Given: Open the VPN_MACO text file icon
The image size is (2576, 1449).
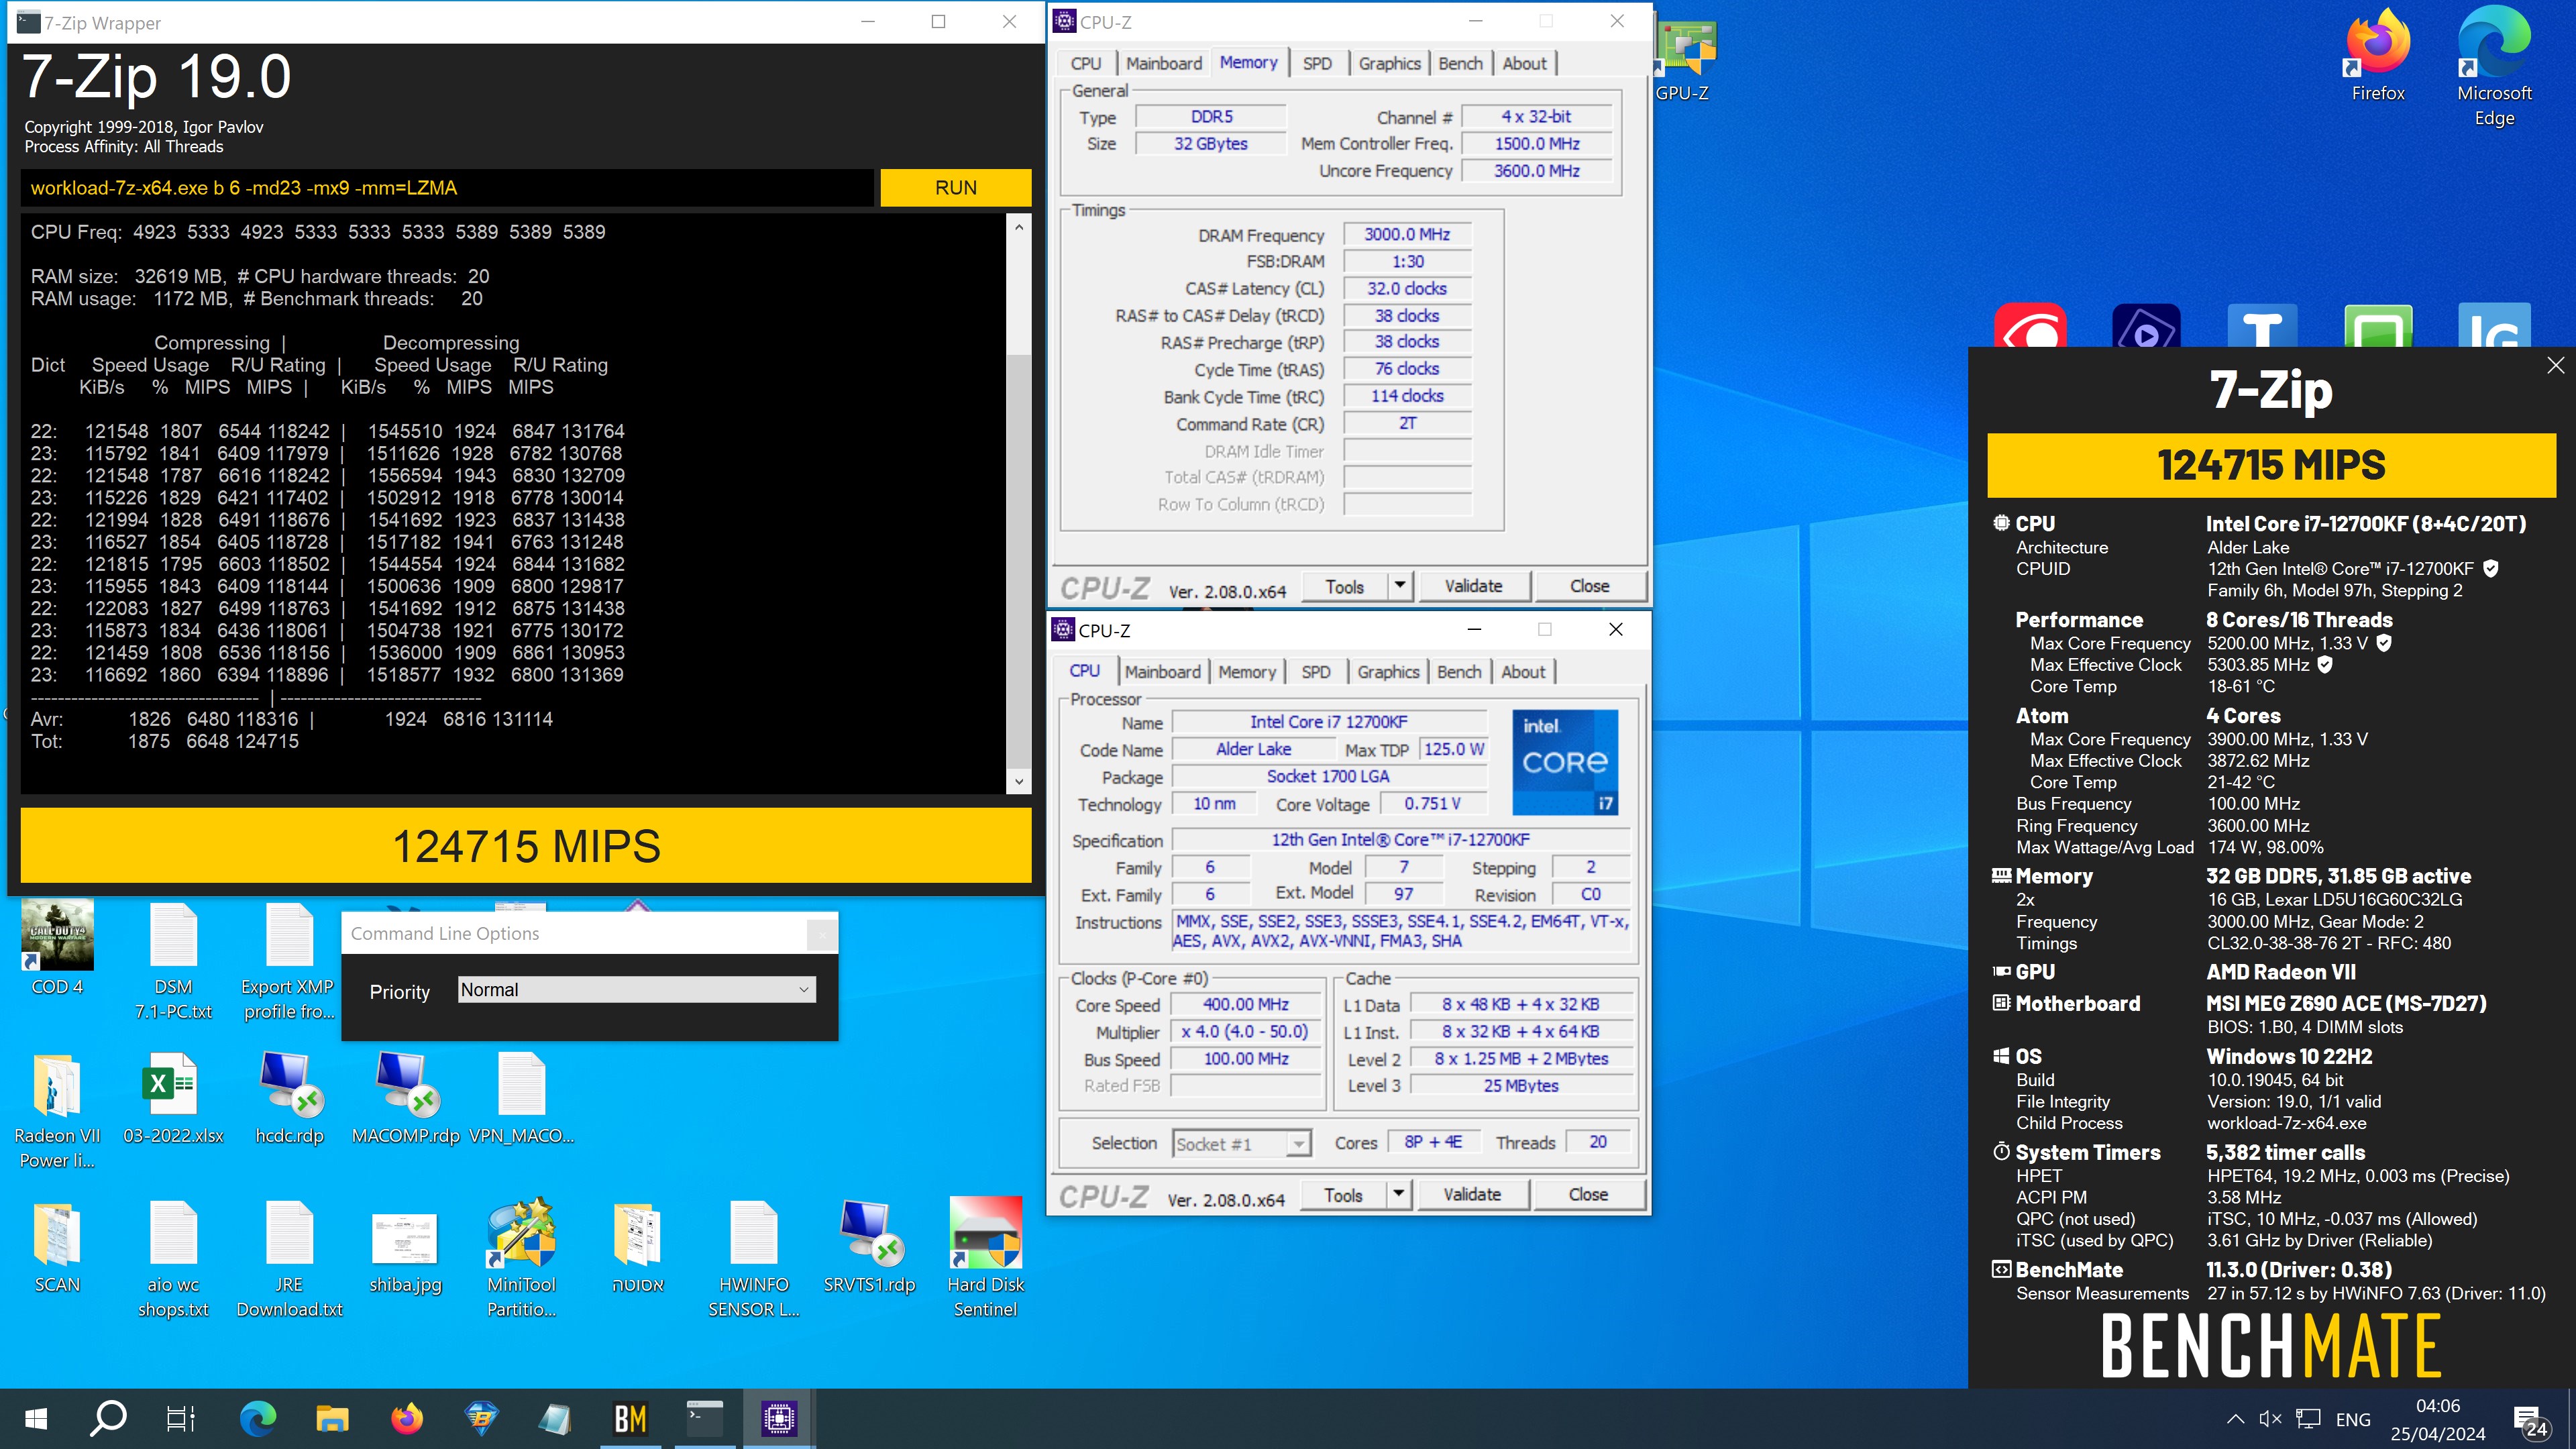Looking at the screenshot, I should (x=521, y=1098).
